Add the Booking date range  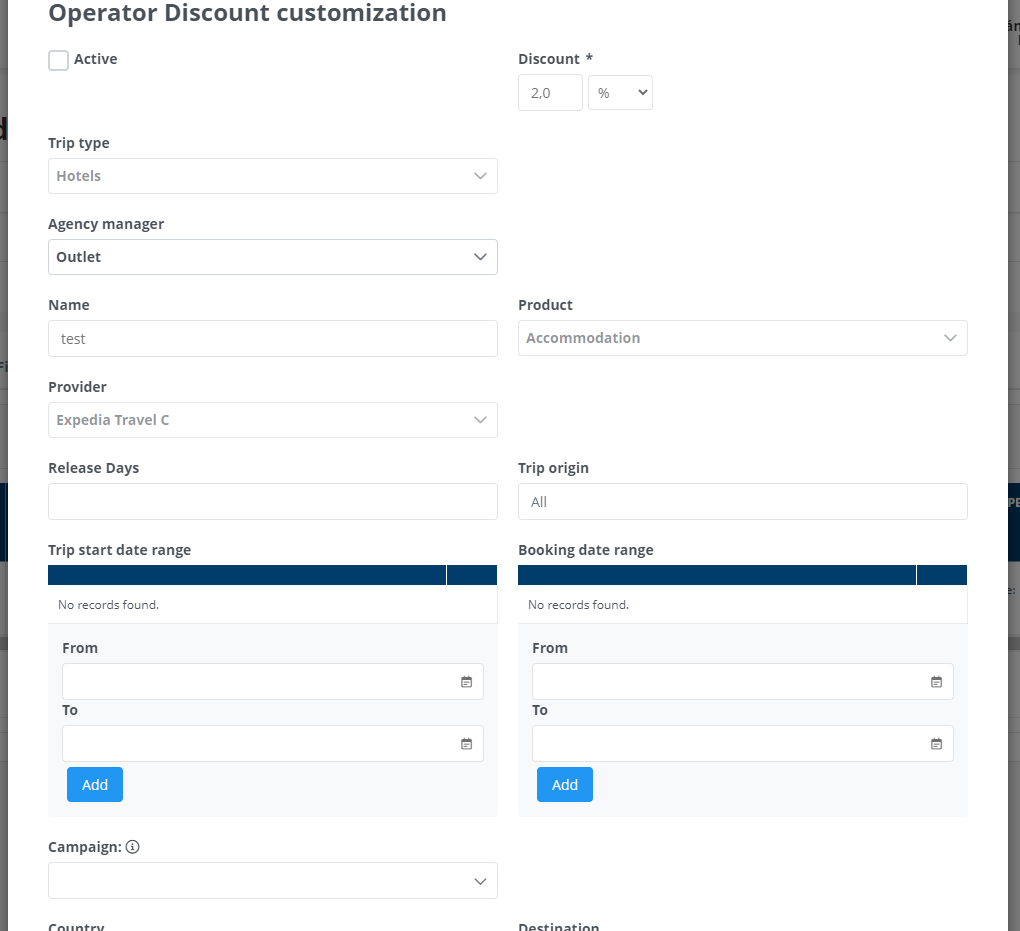tap(565, 785)
